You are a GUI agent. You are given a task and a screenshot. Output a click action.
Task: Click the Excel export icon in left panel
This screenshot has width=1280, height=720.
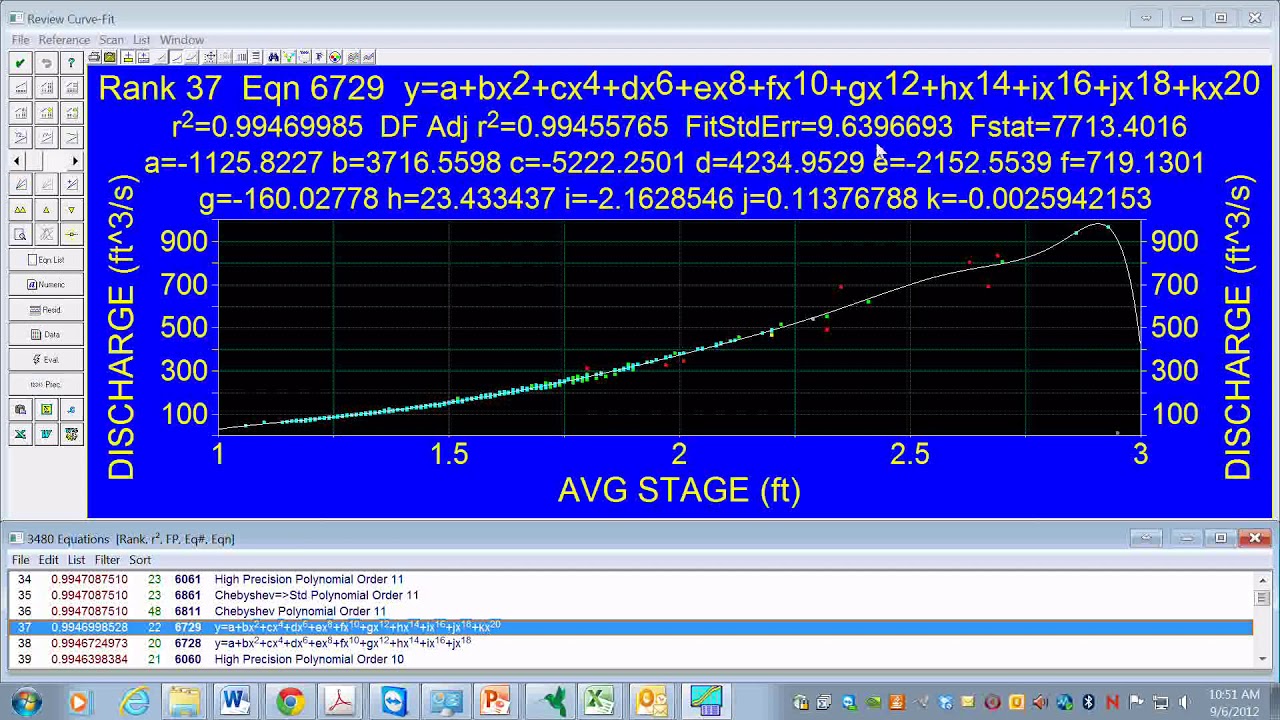20,434
